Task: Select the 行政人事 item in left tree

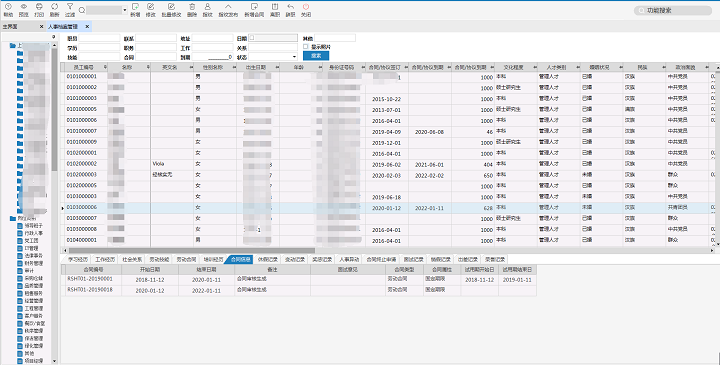Action: coord(34,233)
